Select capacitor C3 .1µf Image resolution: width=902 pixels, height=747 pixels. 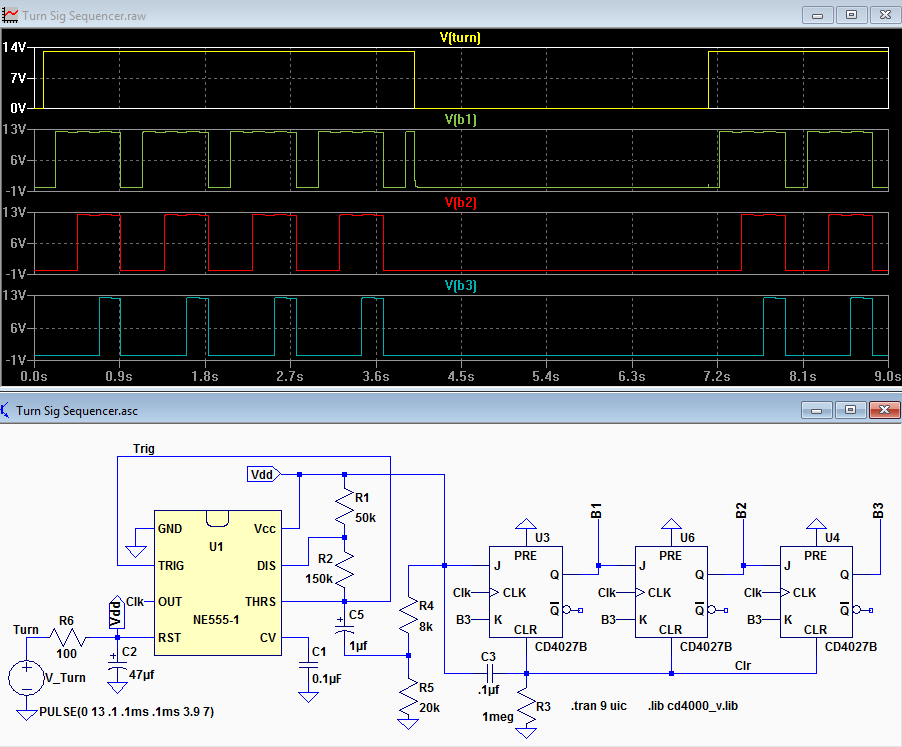pyautogui.click(x=489, y=673)
